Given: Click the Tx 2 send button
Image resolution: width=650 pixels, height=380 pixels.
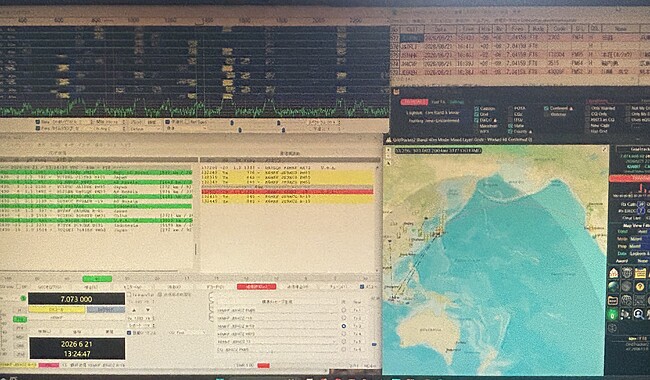Looking at the screenshot, I should click(x=357, y=318).
